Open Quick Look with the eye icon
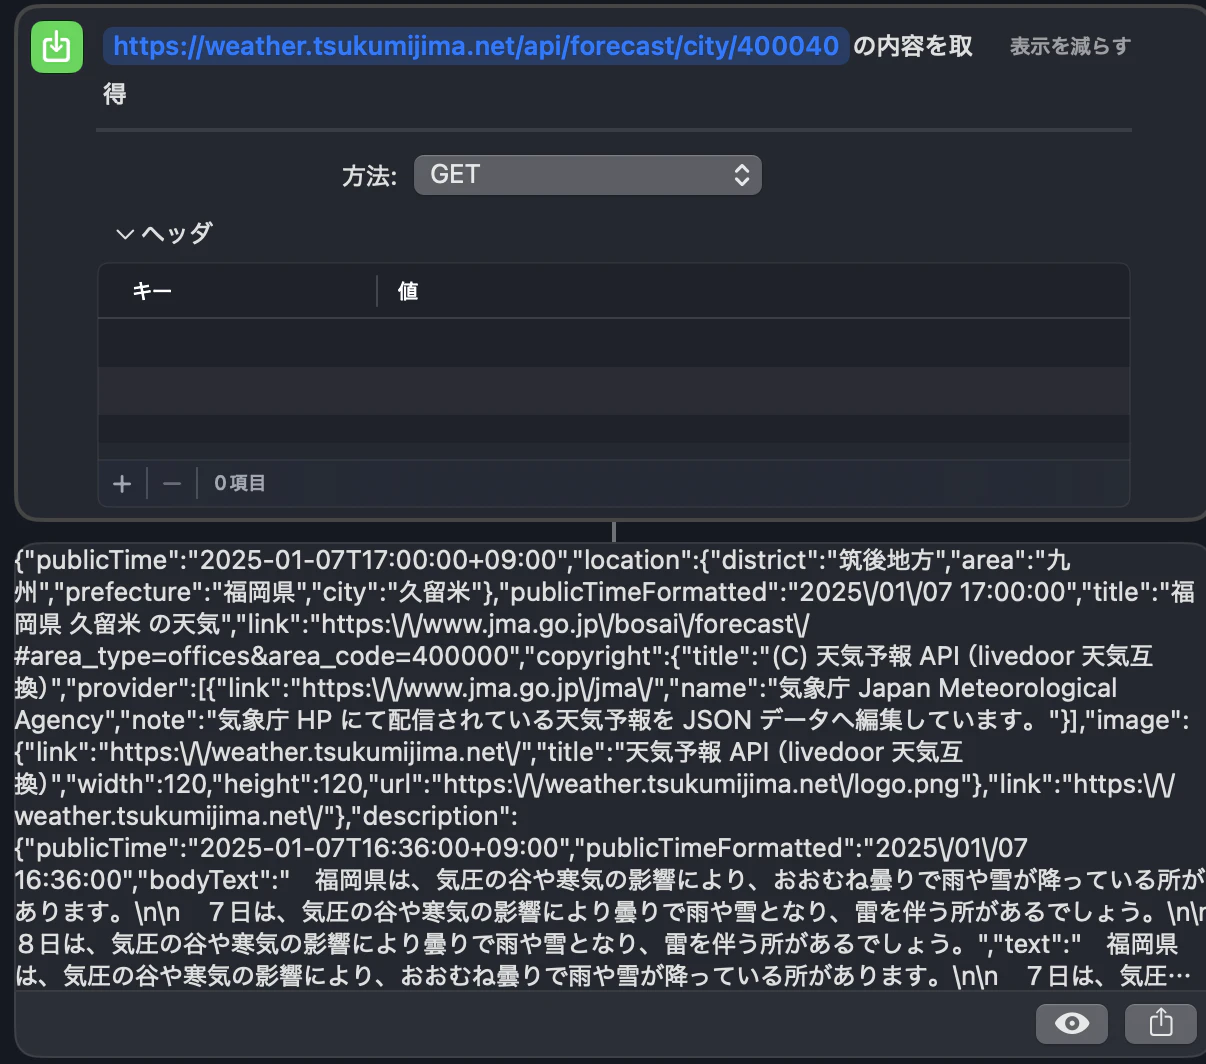Screen dimensions: 1206x1064 click(x=1071, y=1023)
